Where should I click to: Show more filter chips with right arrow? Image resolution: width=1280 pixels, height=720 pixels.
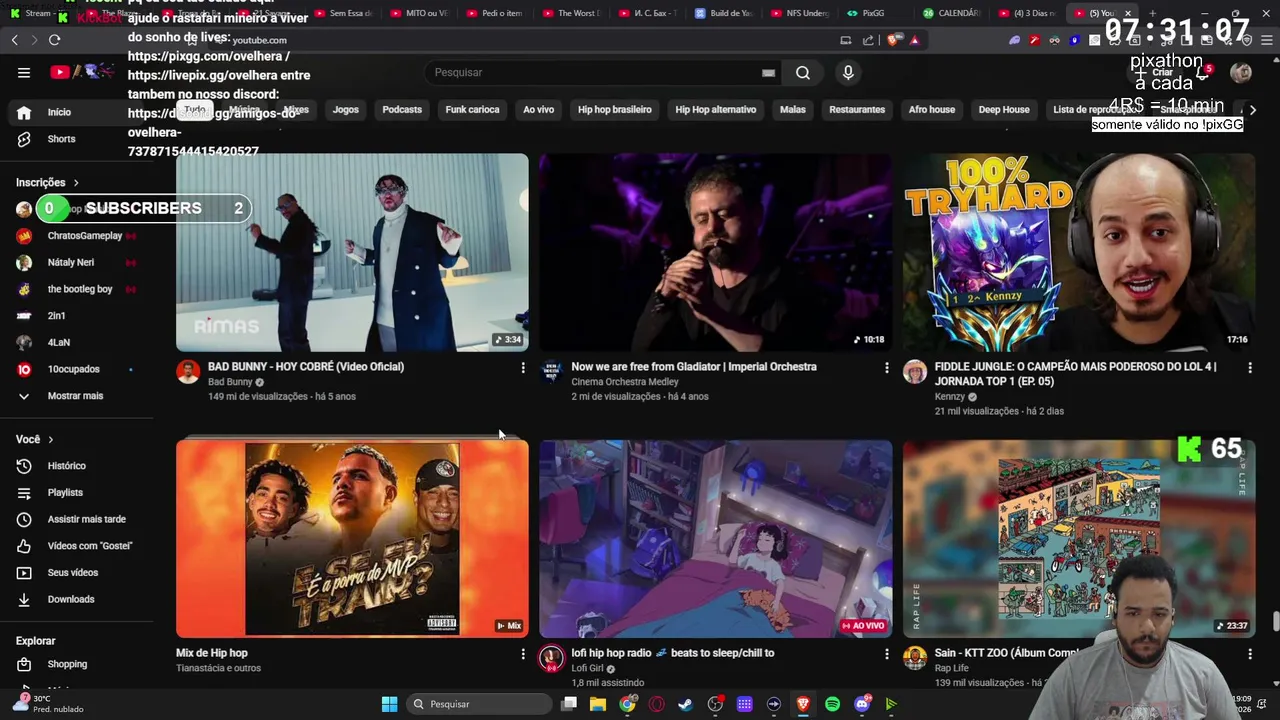[x=1252, y=110]
